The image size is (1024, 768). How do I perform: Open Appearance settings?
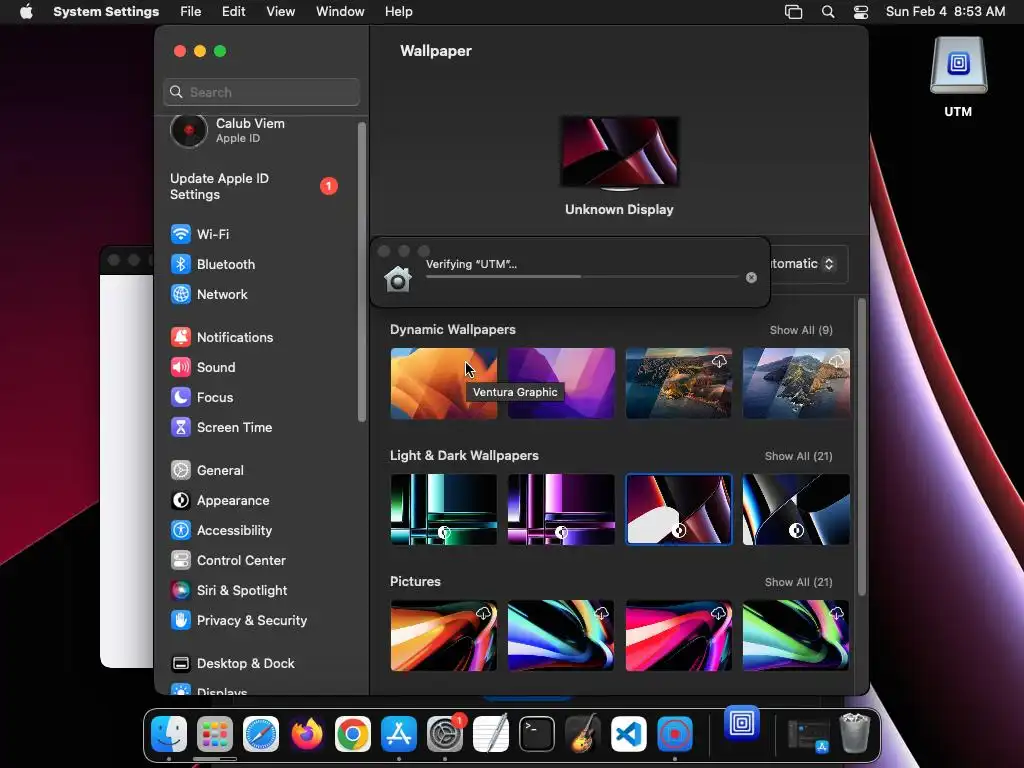(220, 500)
